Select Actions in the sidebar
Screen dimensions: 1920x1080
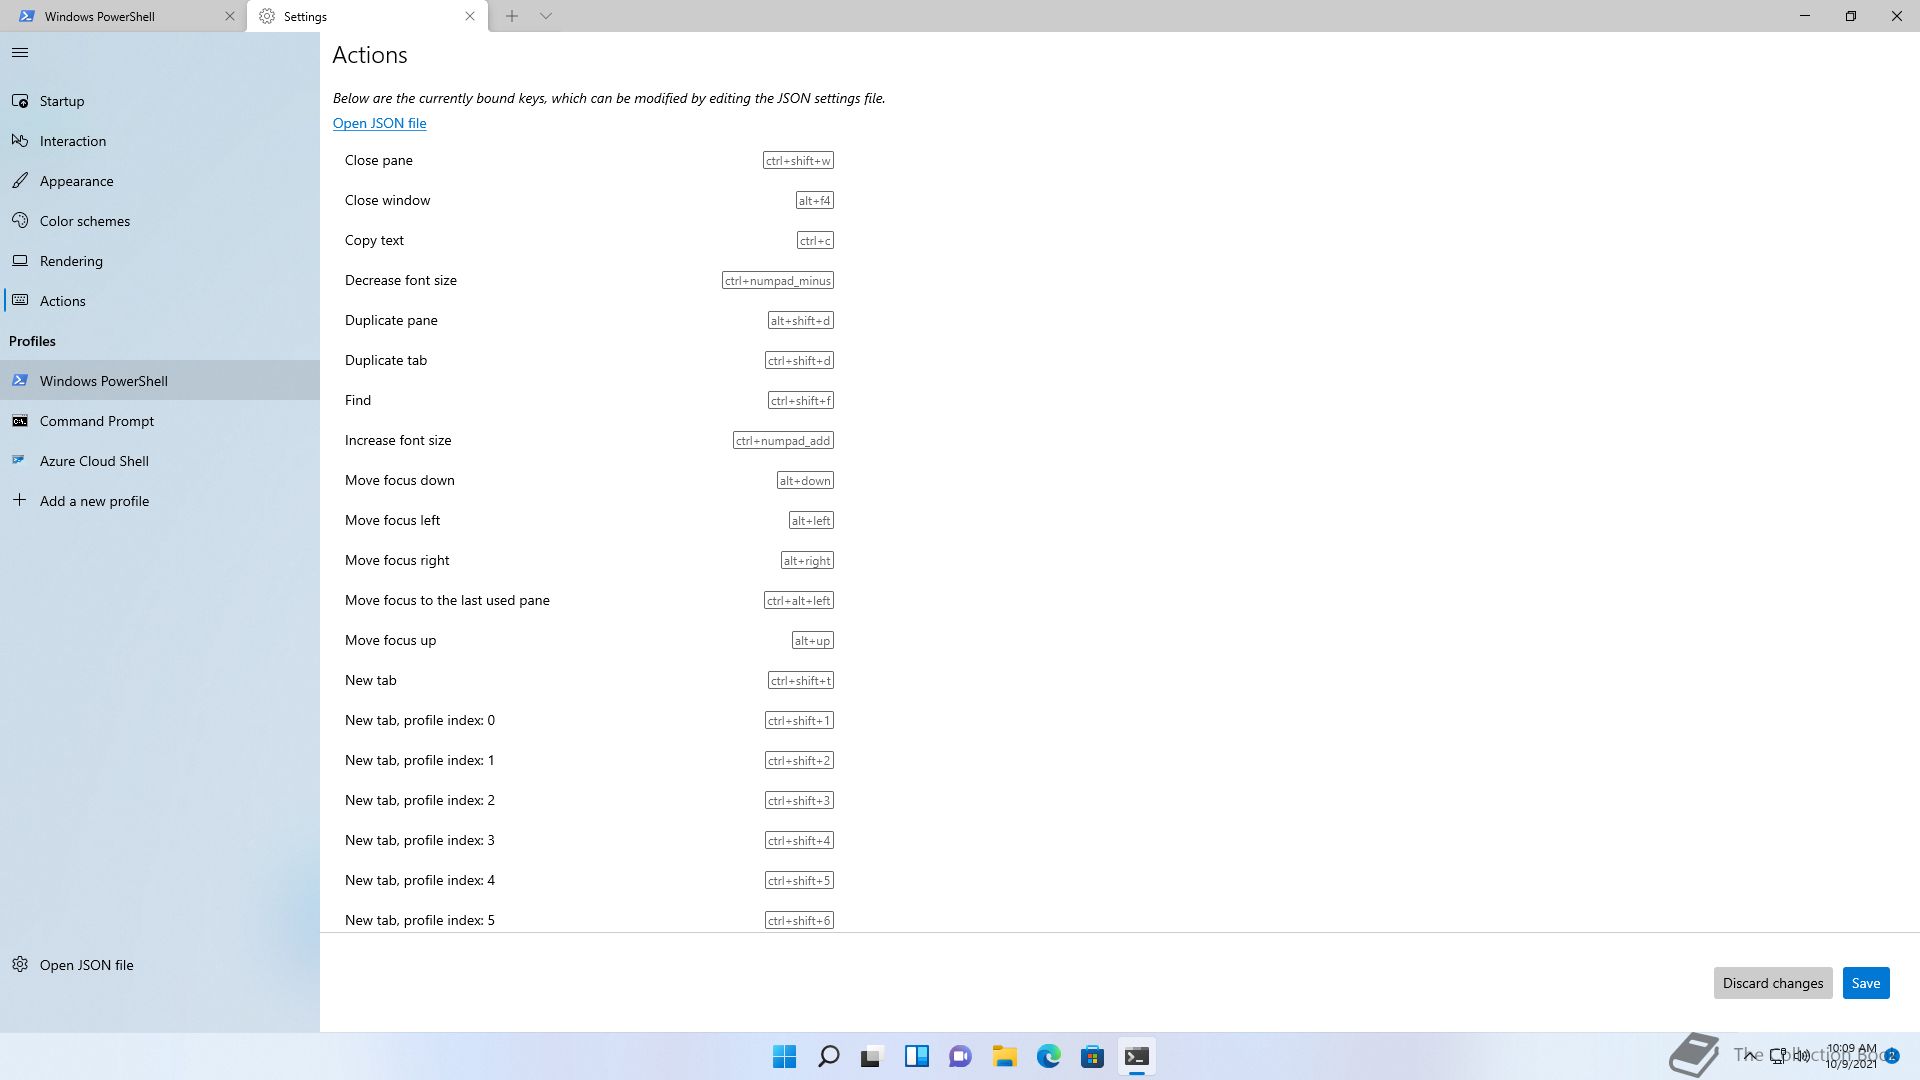pyautogui.click(x=160, y=301)
